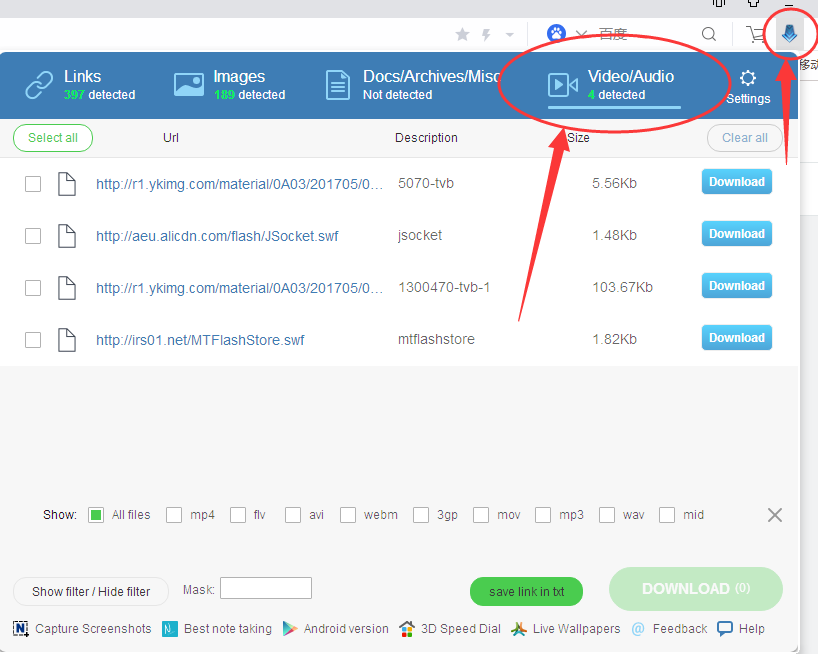Click the 1.82Kb size value

[x=615, y=340]
